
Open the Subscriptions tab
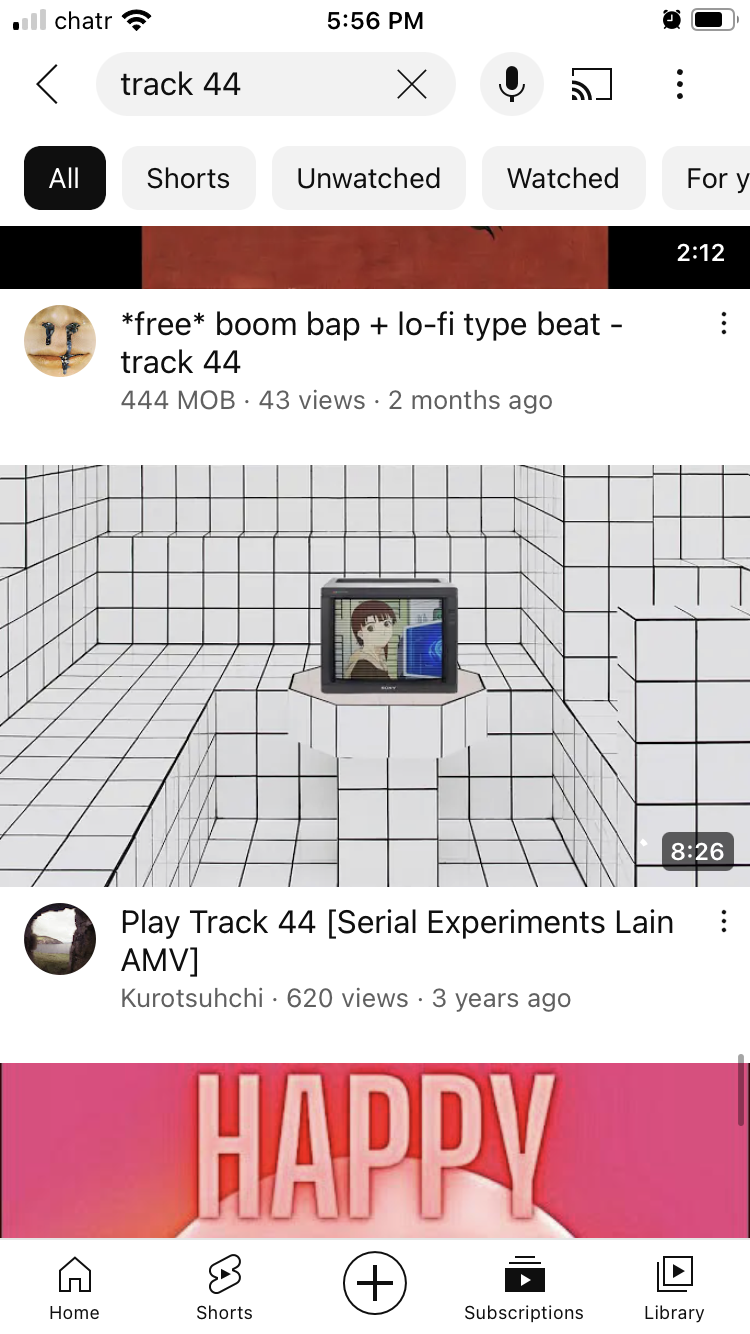pyautogui.click(x=524, y=1289)
